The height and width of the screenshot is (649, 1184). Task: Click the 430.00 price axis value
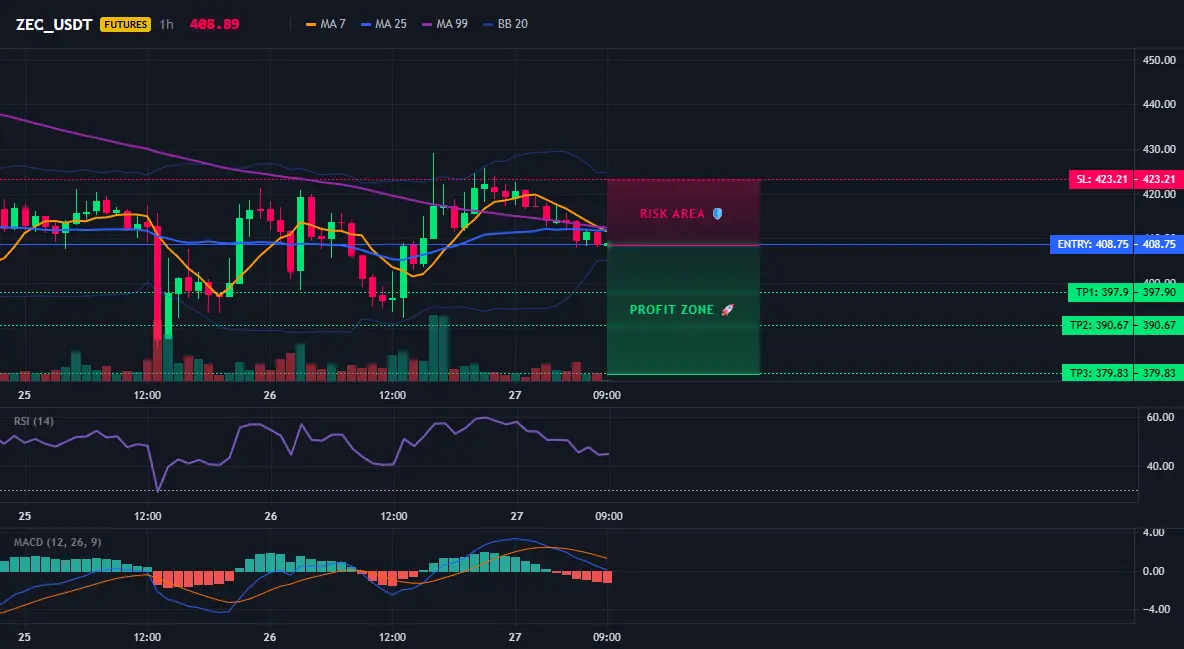pos(1159,150)
